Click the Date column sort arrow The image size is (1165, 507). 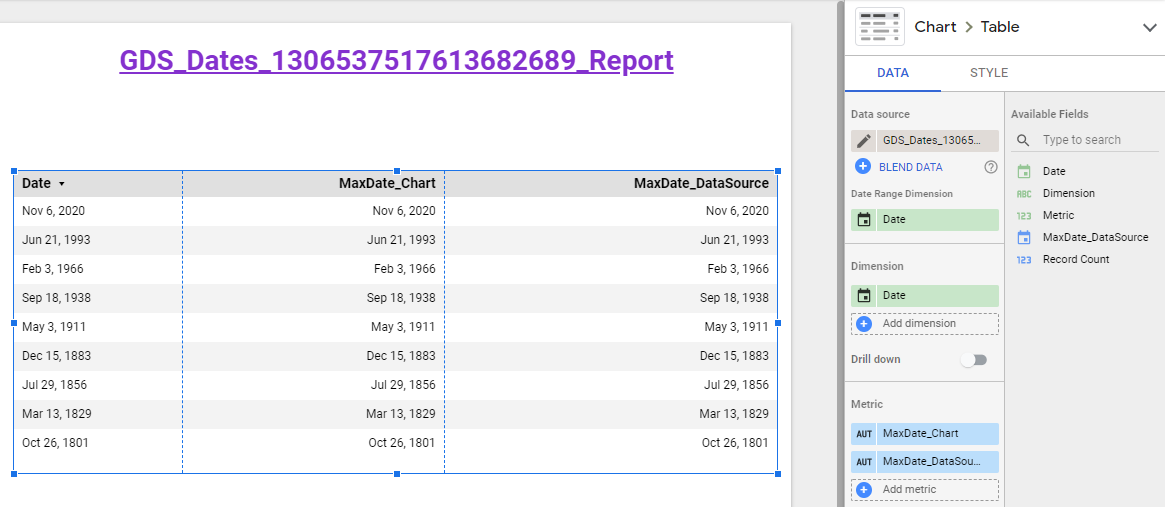(62, 184)
